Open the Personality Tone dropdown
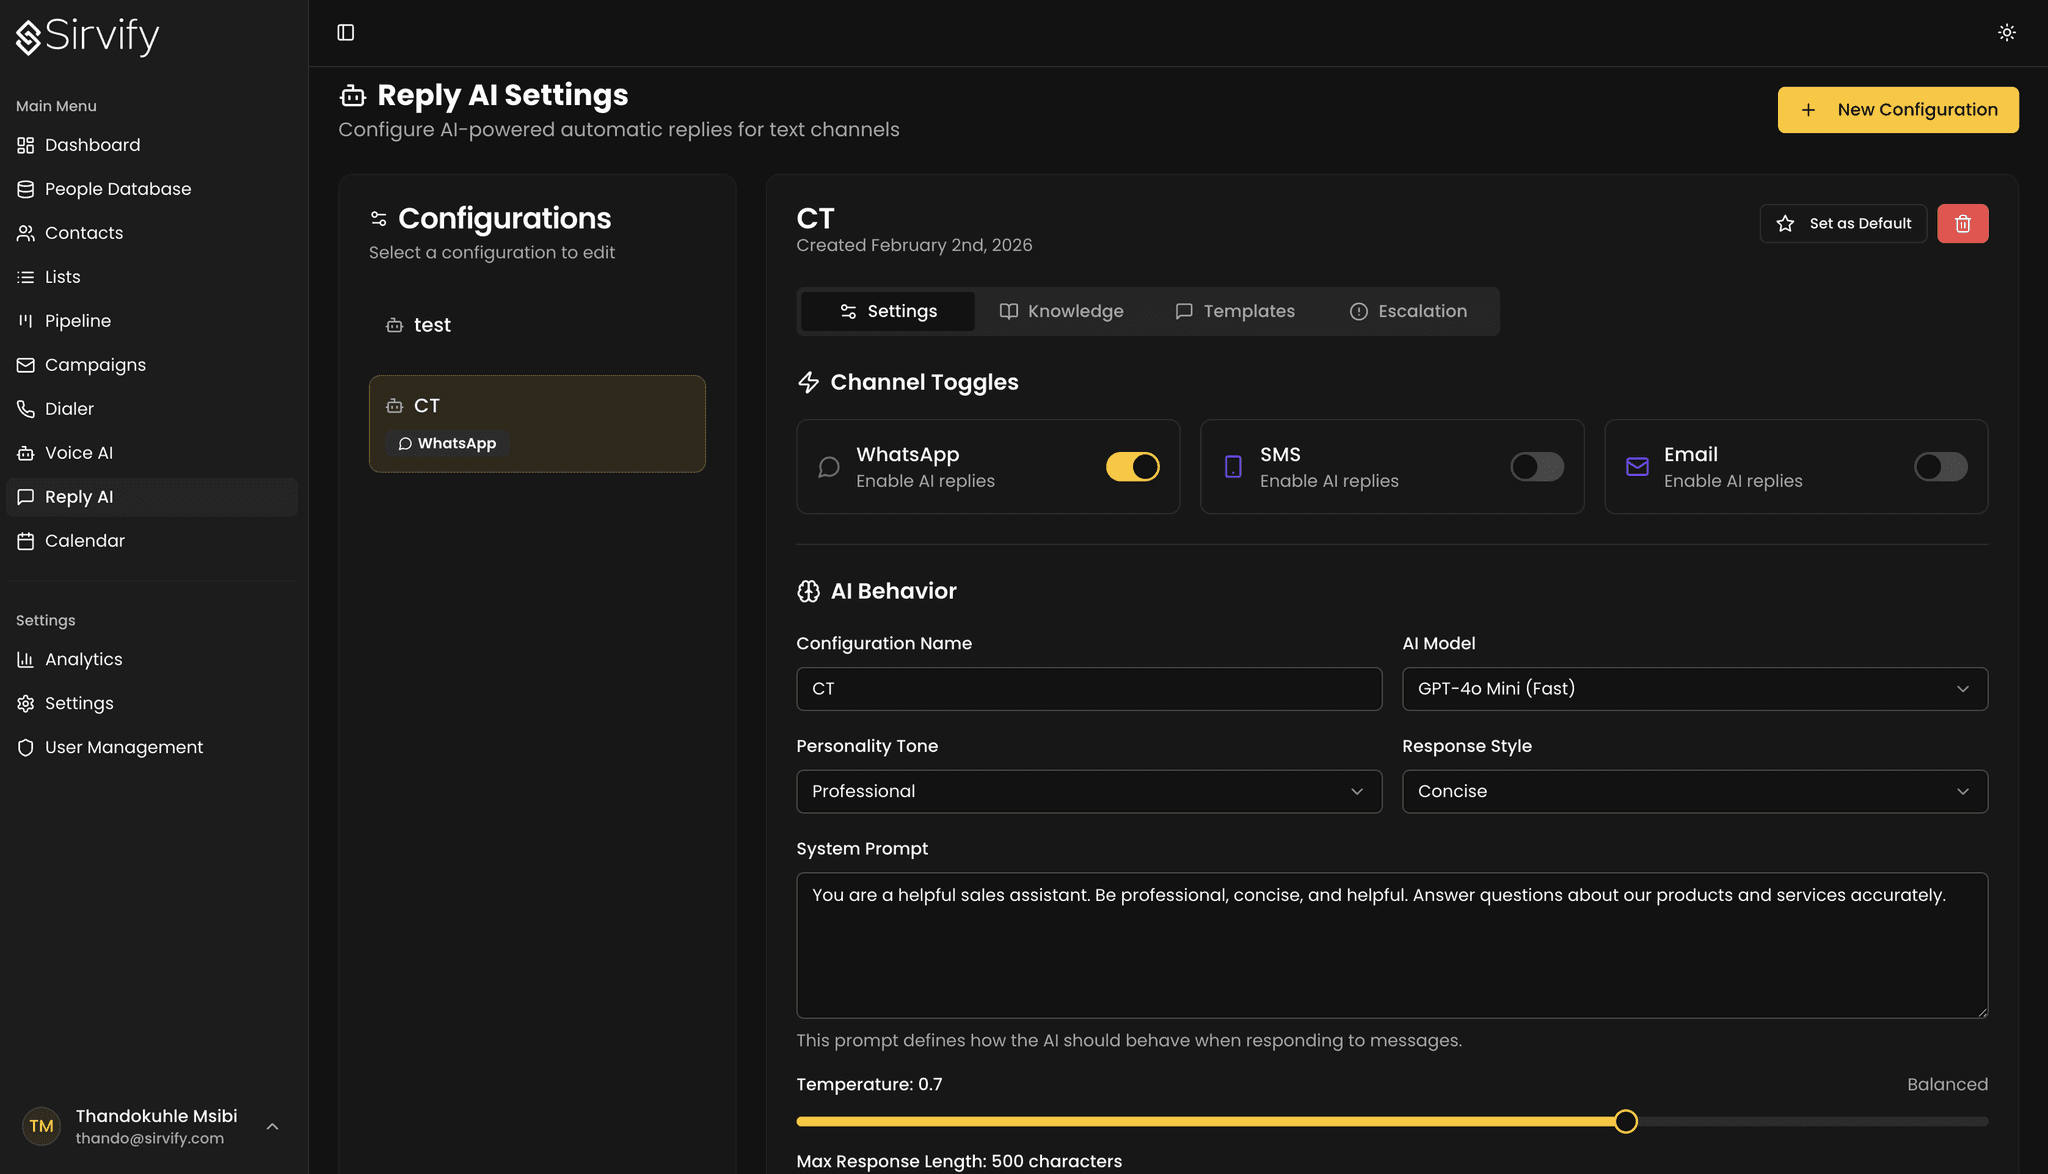Viewport: 2048px width, 1174px height. tap(1088, 792)
